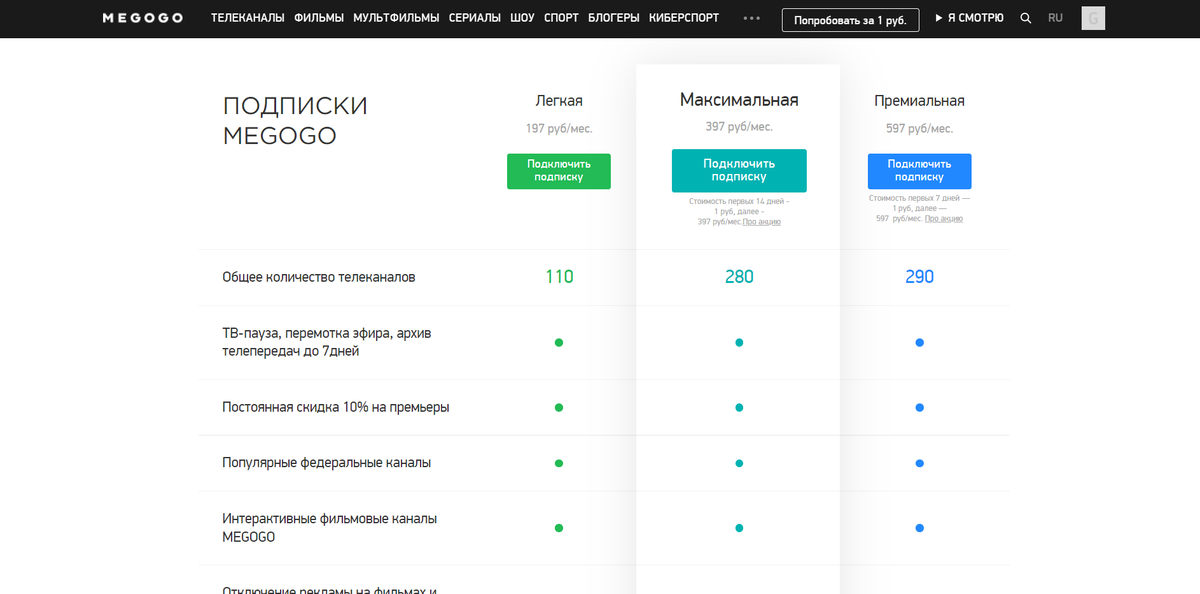
Task: Open Про акцию link under Премиальная
Action: (x=944, y=218)
